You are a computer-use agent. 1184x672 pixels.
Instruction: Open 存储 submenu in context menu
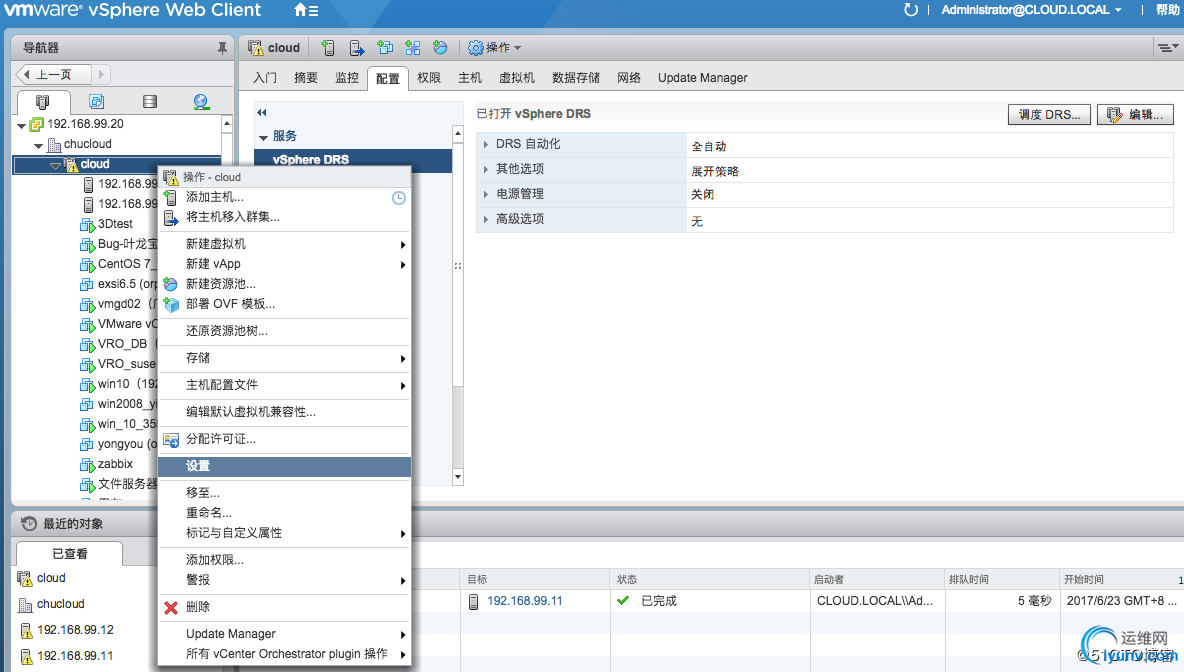click(x=285, y=358)
